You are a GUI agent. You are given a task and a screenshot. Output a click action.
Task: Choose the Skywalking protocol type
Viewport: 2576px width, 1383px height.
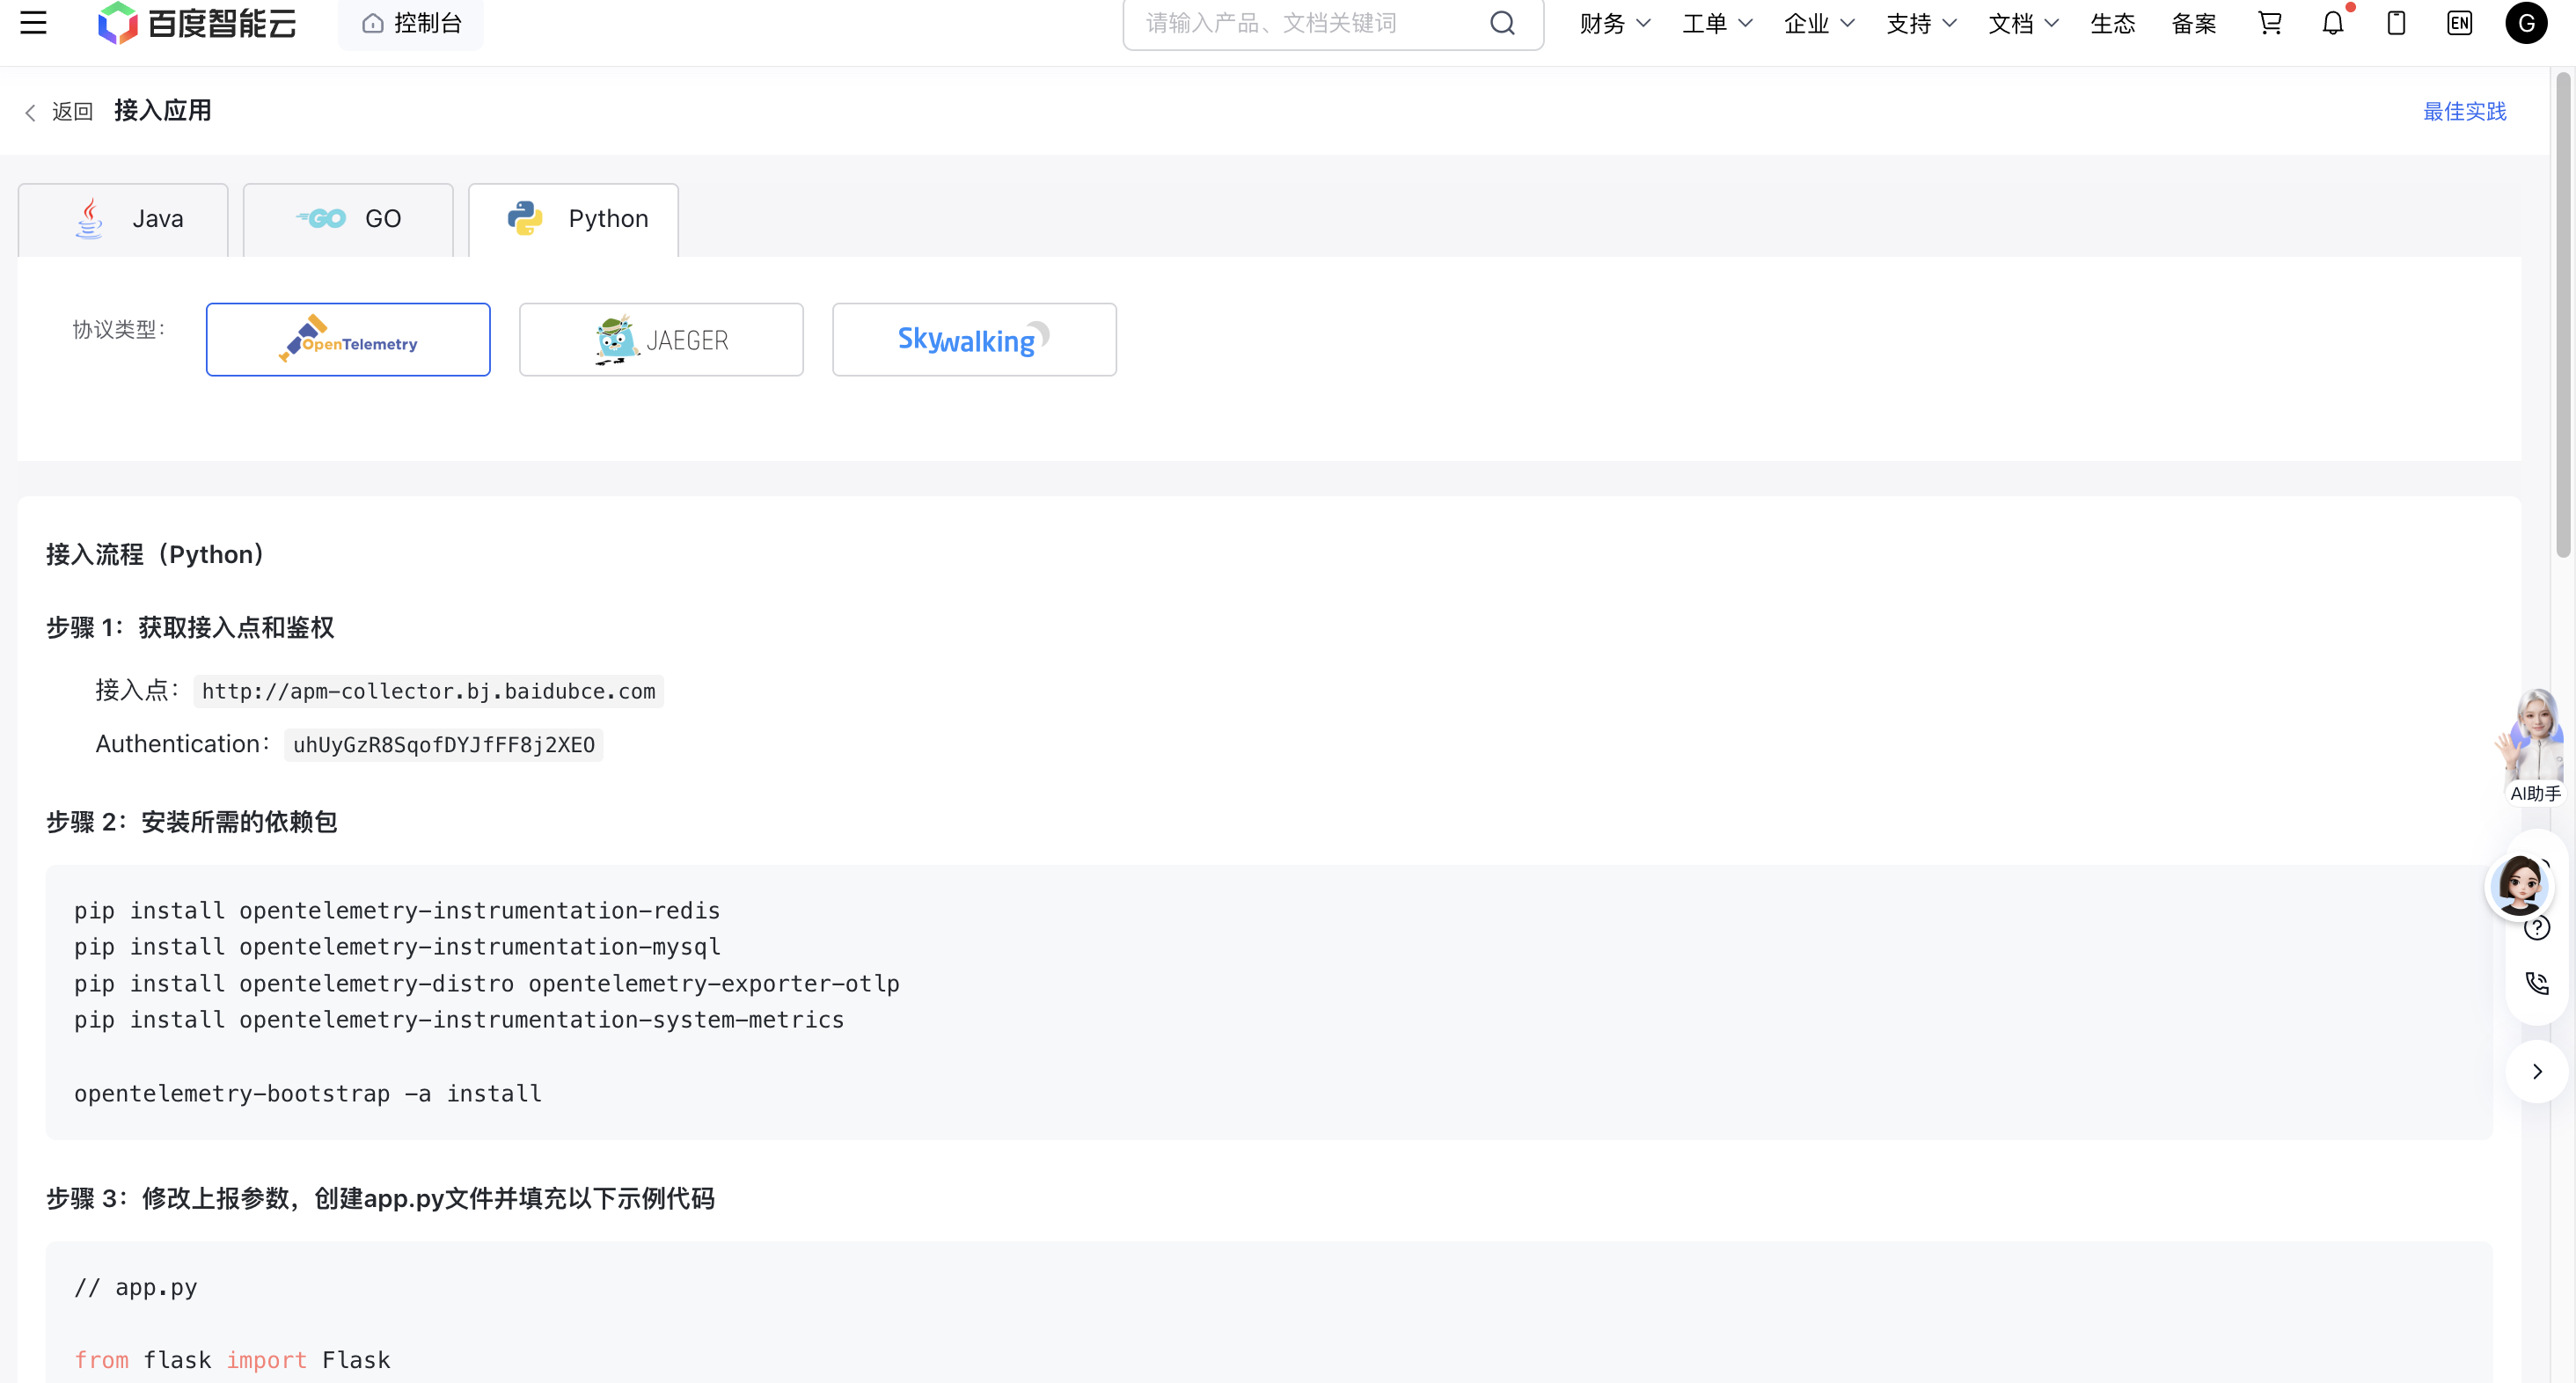click(x=974, y=339)
